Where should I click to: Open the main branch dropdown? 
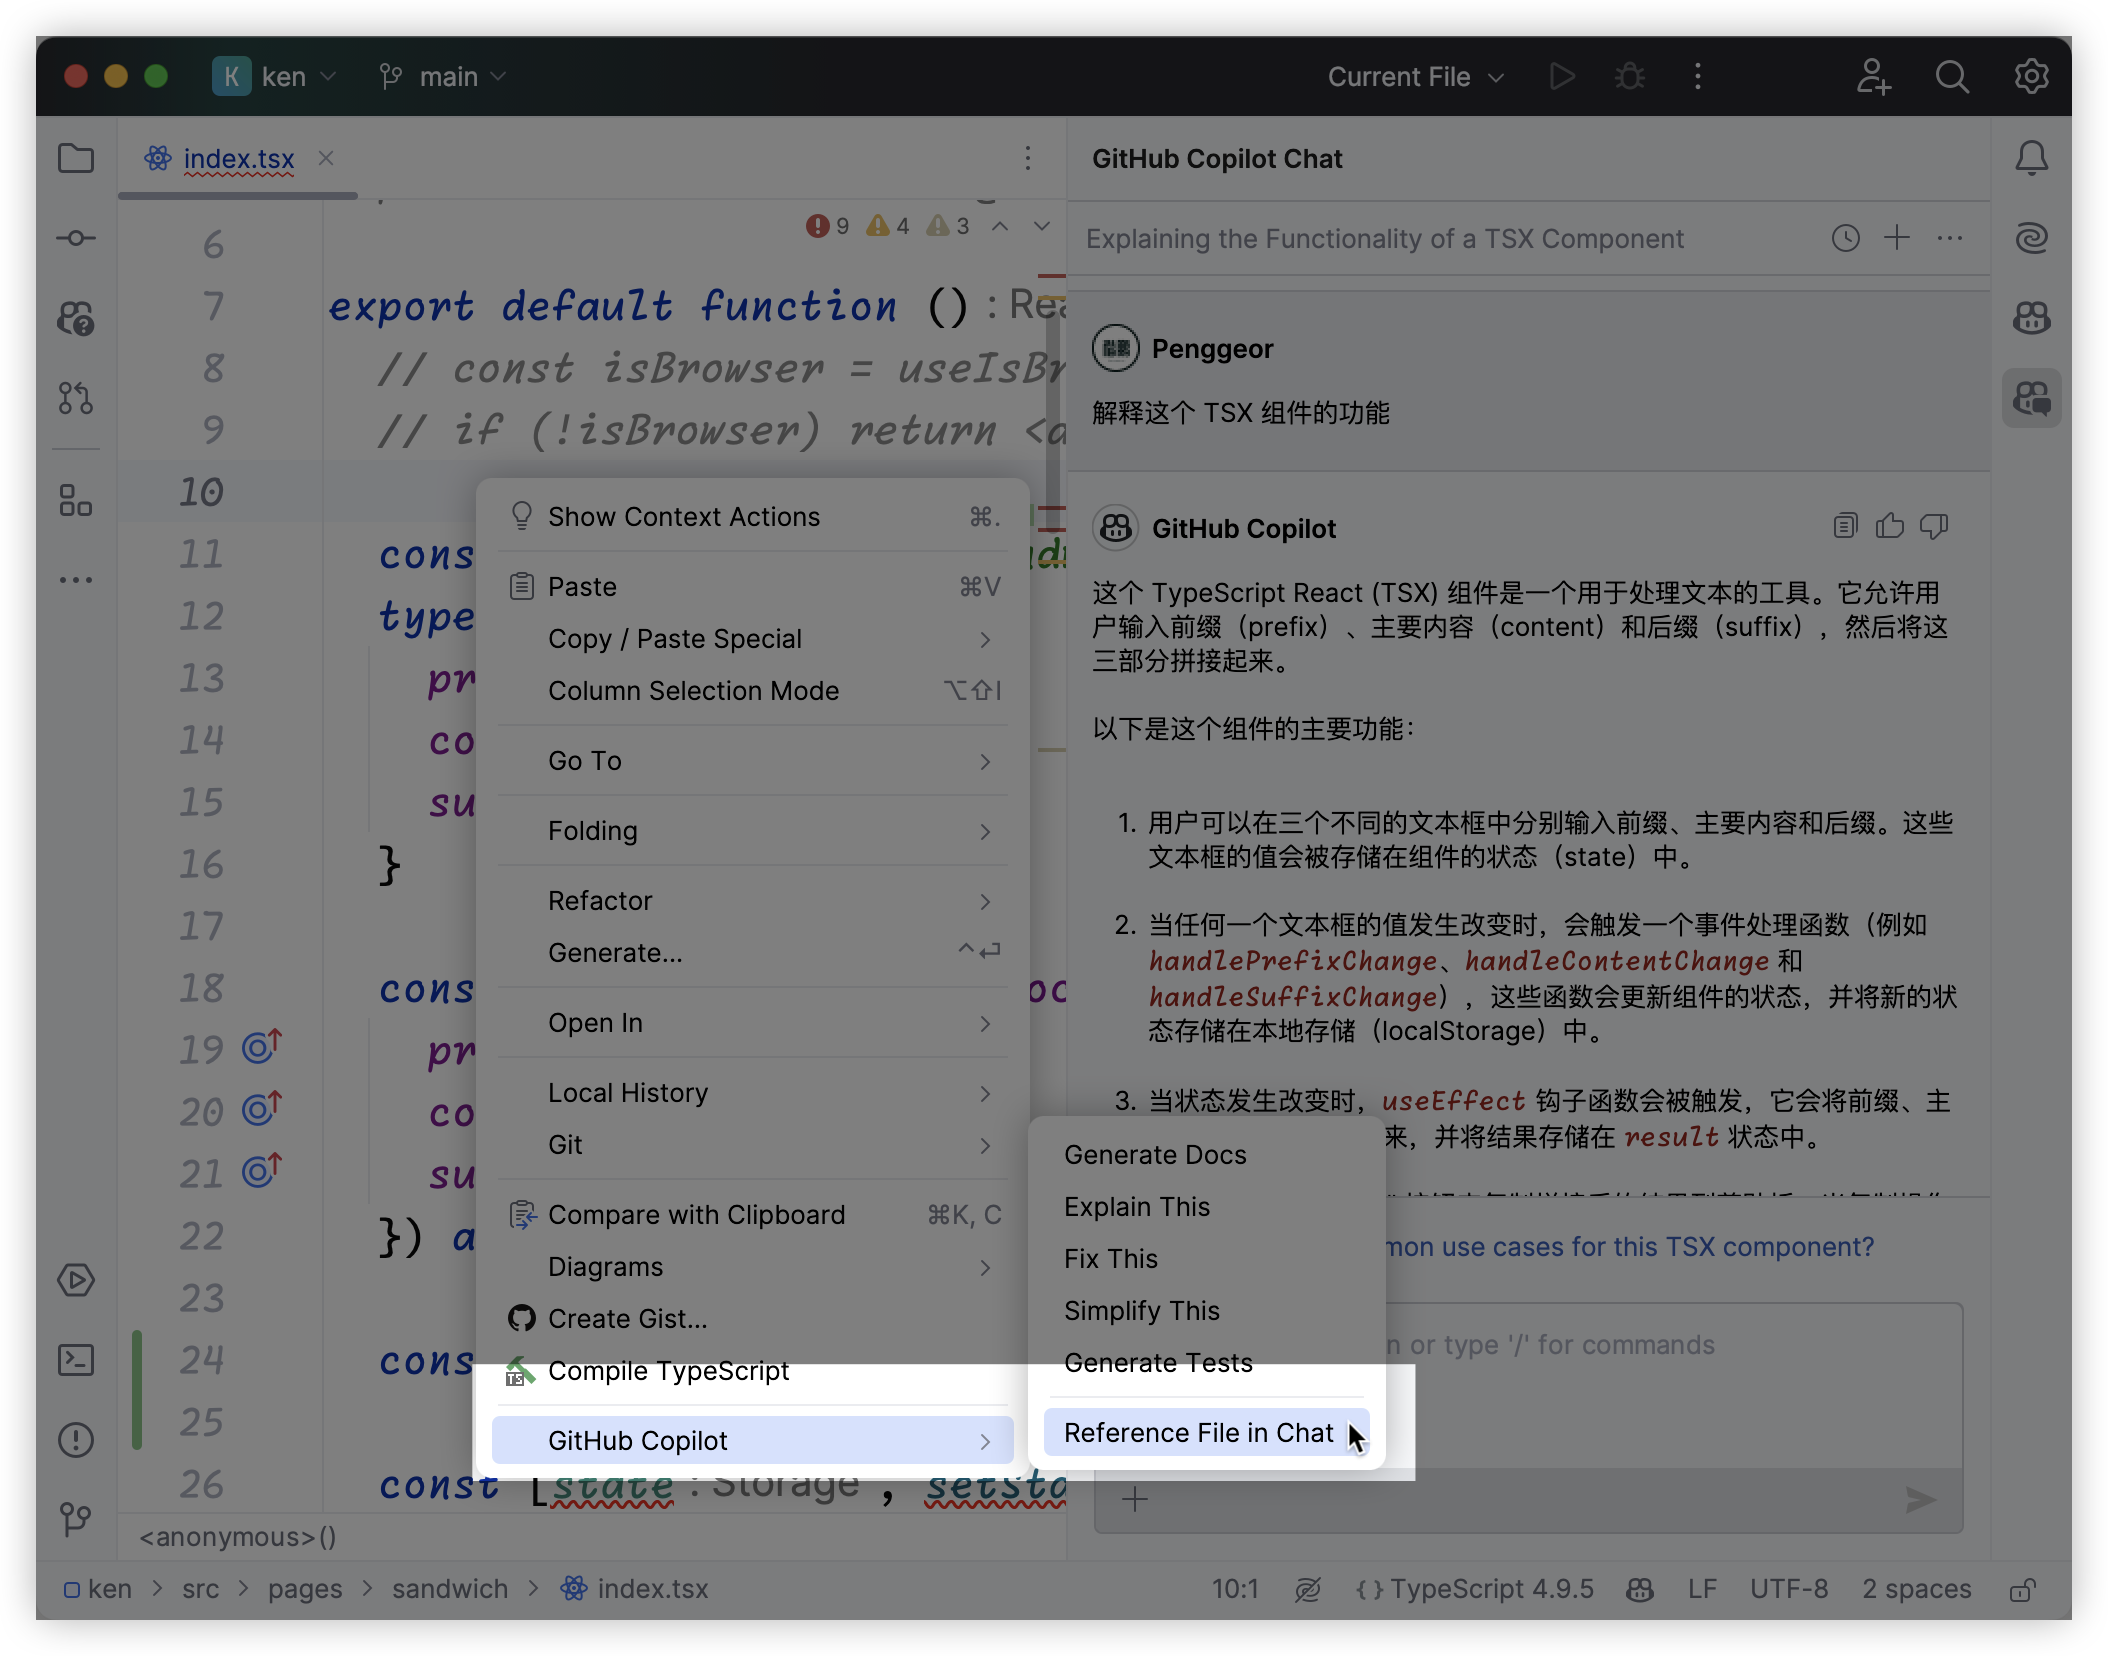point(443,77)
